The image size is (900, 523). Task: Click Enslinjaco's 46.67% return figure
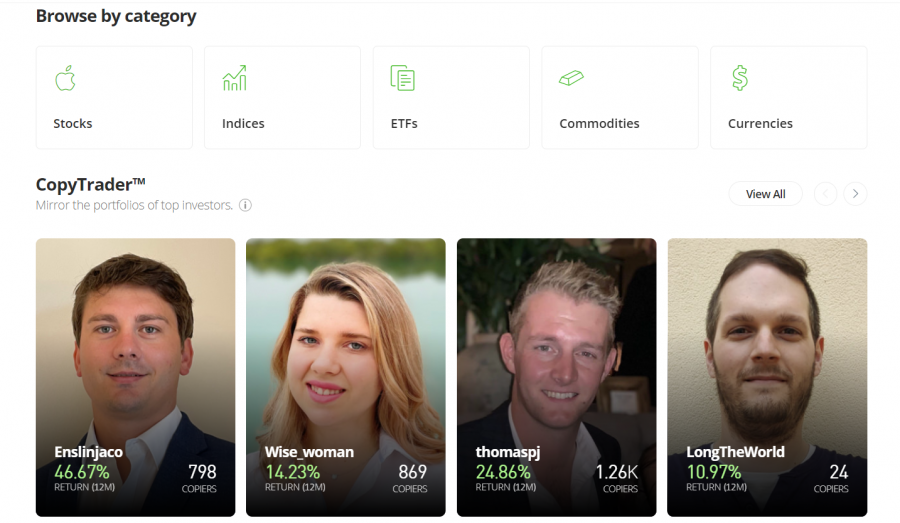click(x=82, y=472)
